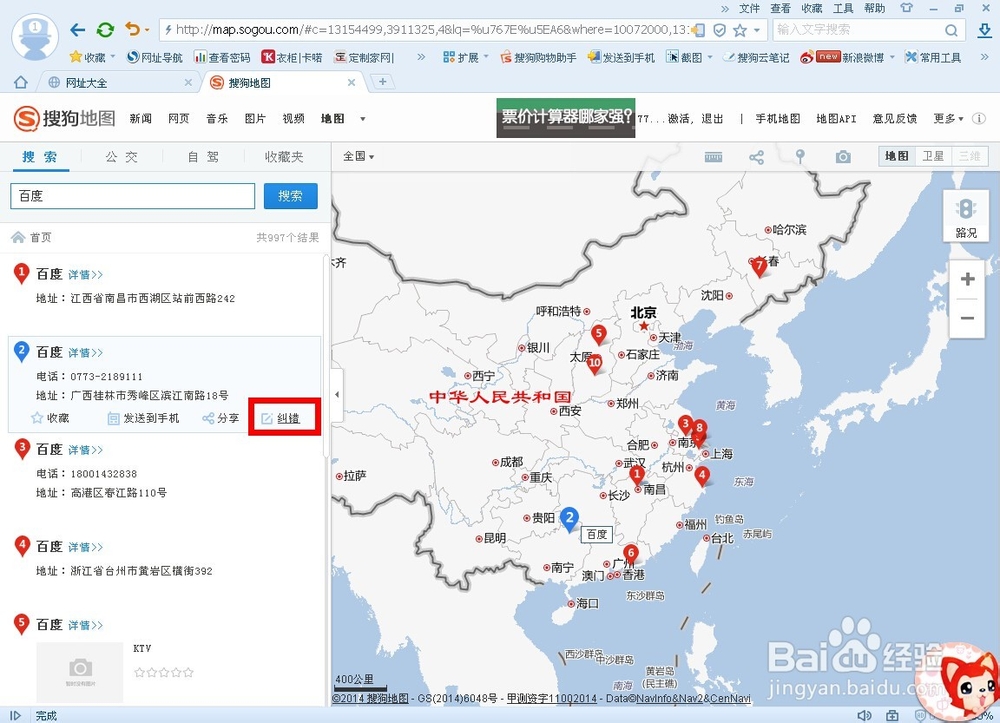1000x723 pixels.
Task: Collapse the left results panel
Action: point(337,395)
